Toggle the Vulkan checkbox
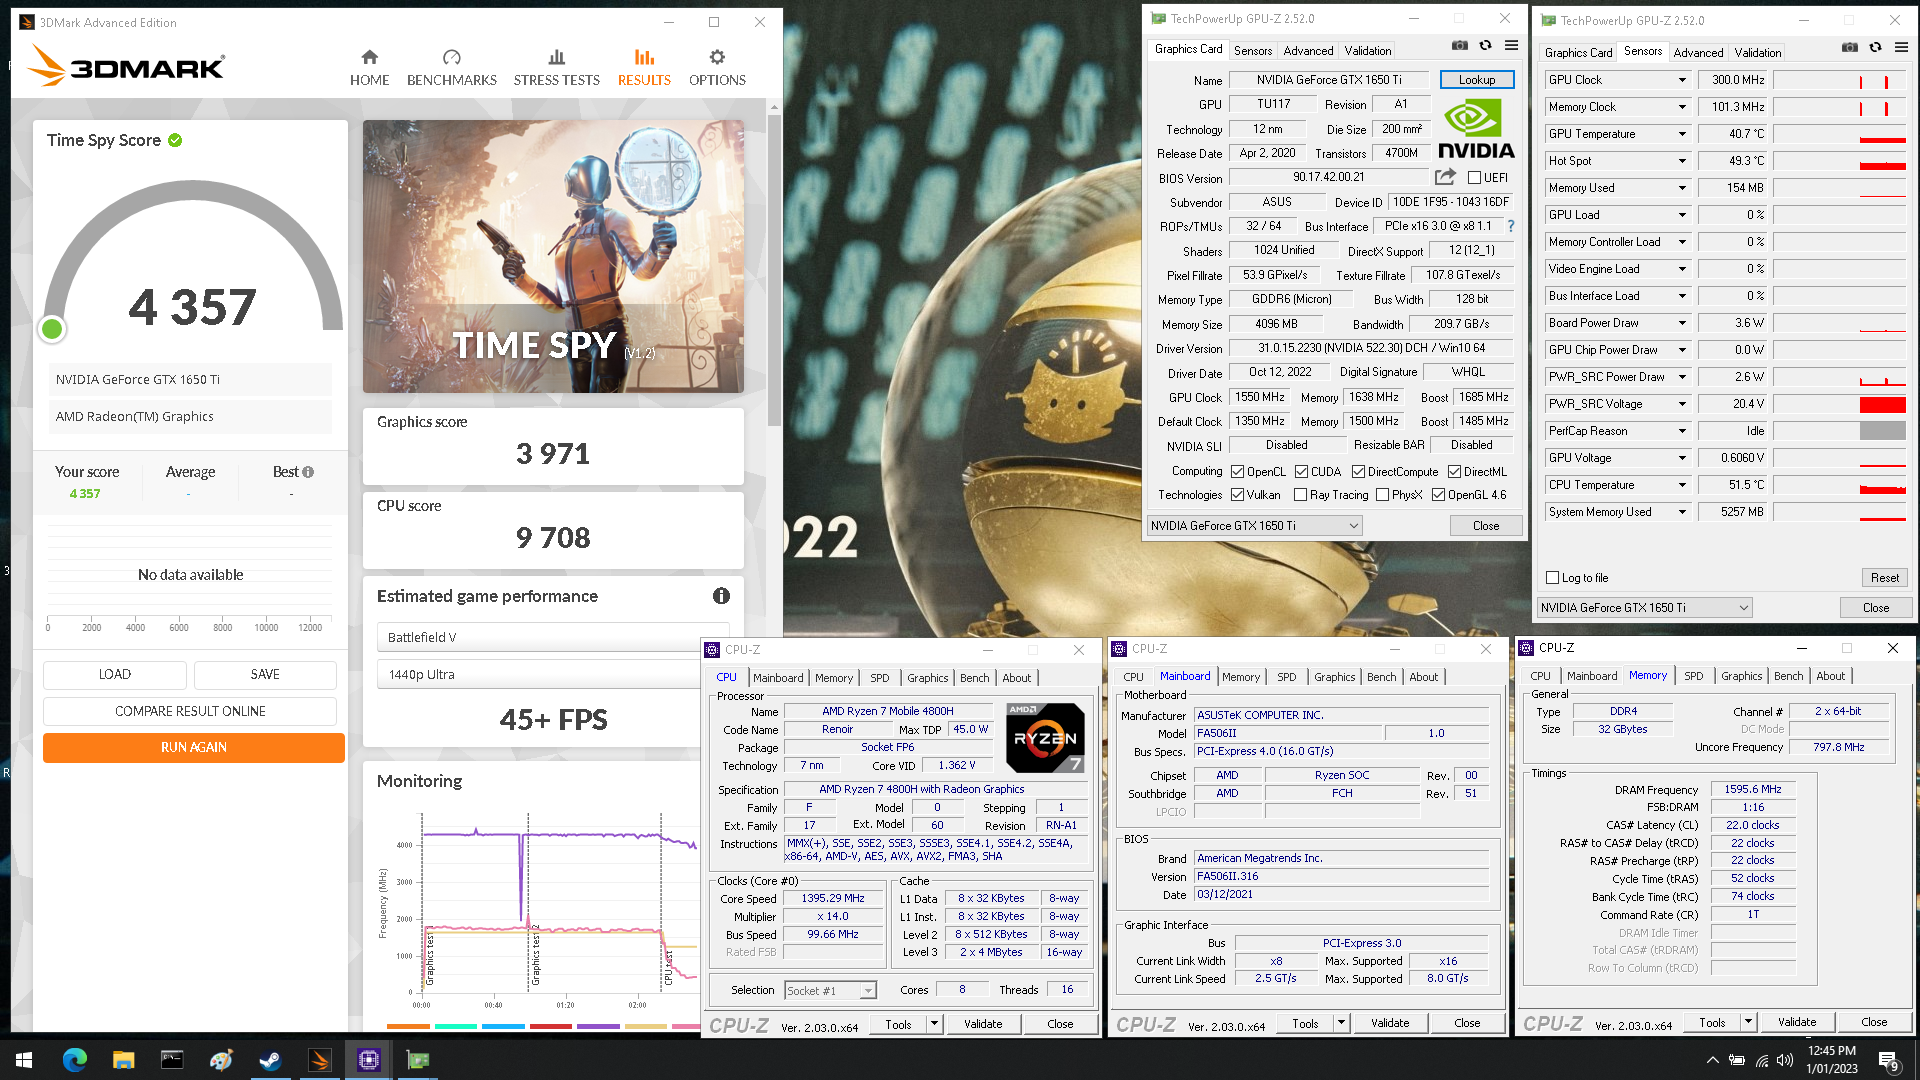 [x=1237, y=495]
